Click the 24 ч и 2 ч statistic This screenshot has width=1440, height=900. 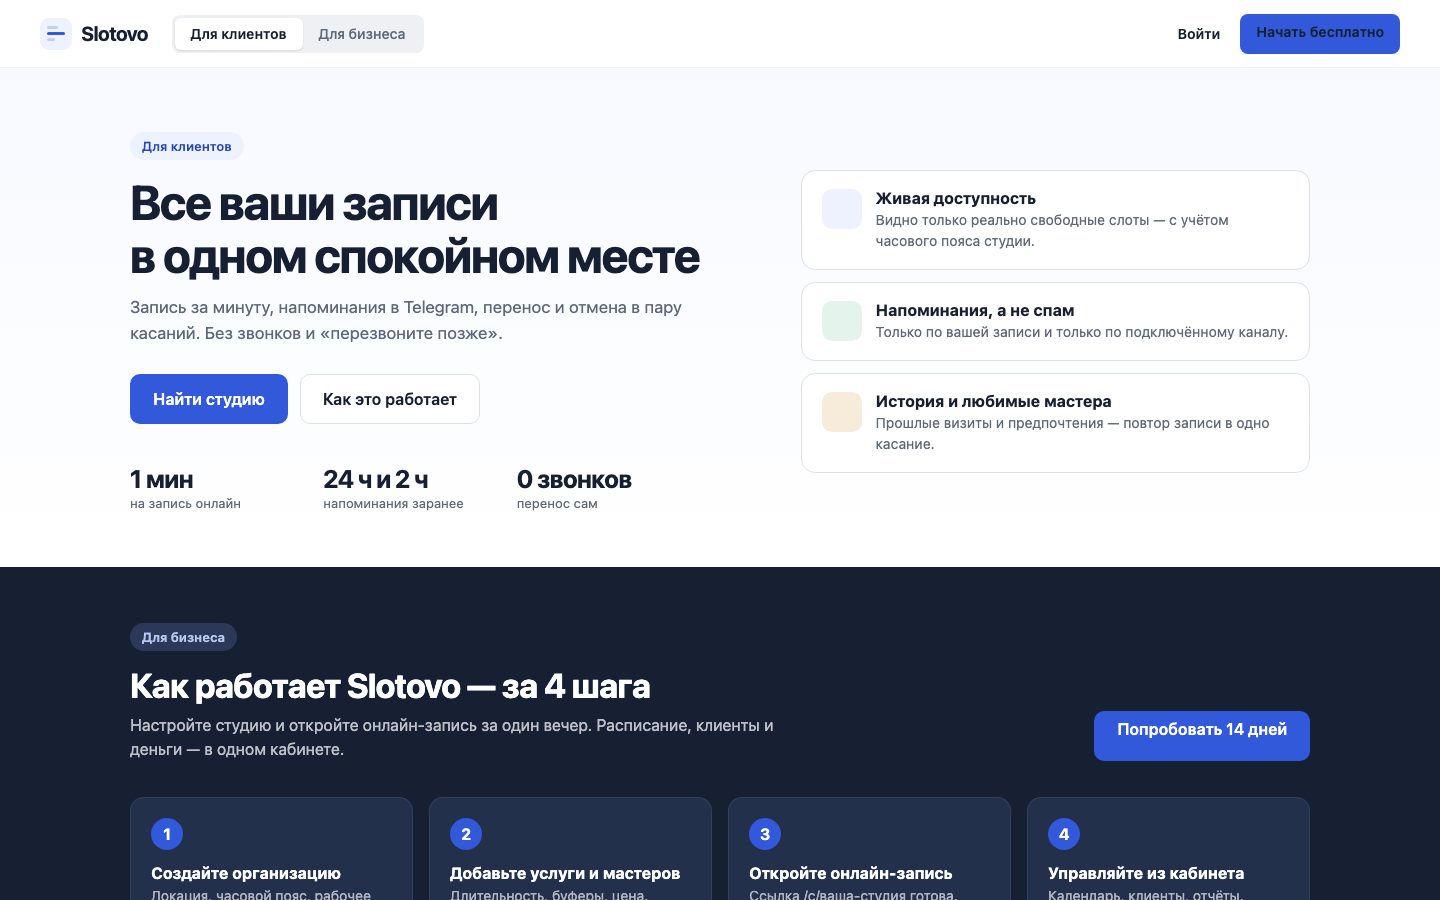[376, 480]
